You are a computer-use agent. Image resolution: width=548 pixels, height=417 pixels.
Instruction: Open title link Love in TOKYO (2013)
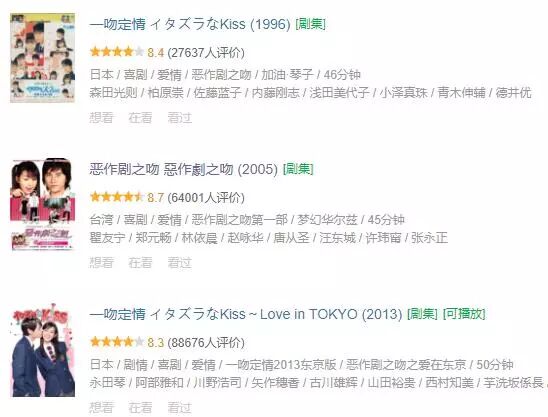point(246,314)
